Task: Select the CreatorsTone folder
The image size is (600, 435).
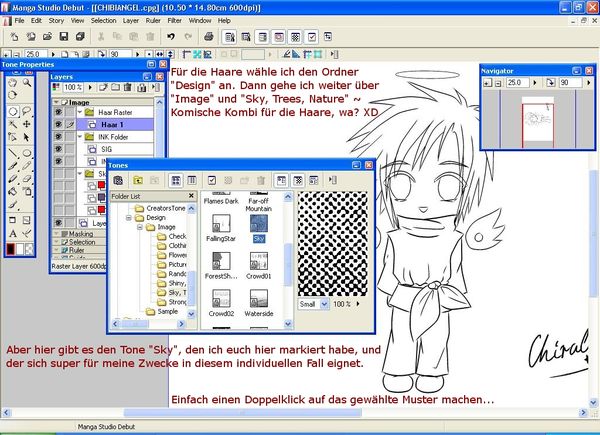Action: [x=161, y=208]
